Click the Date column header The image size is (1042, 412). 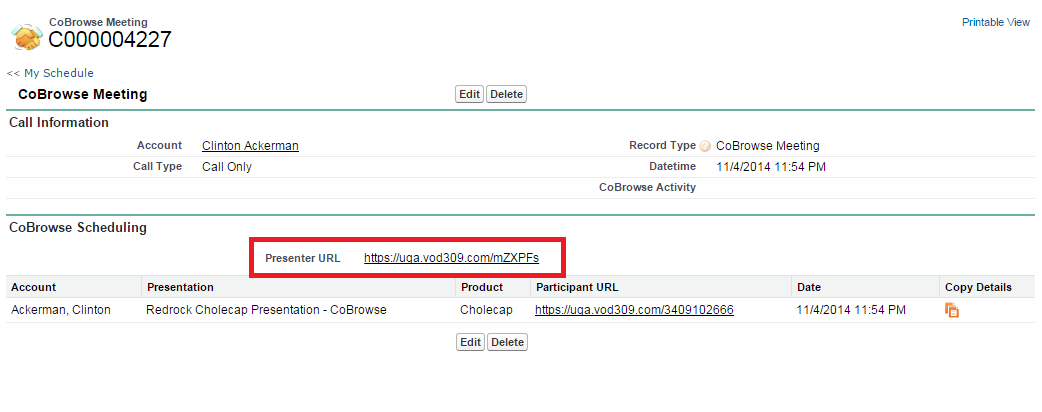point(808,287)
